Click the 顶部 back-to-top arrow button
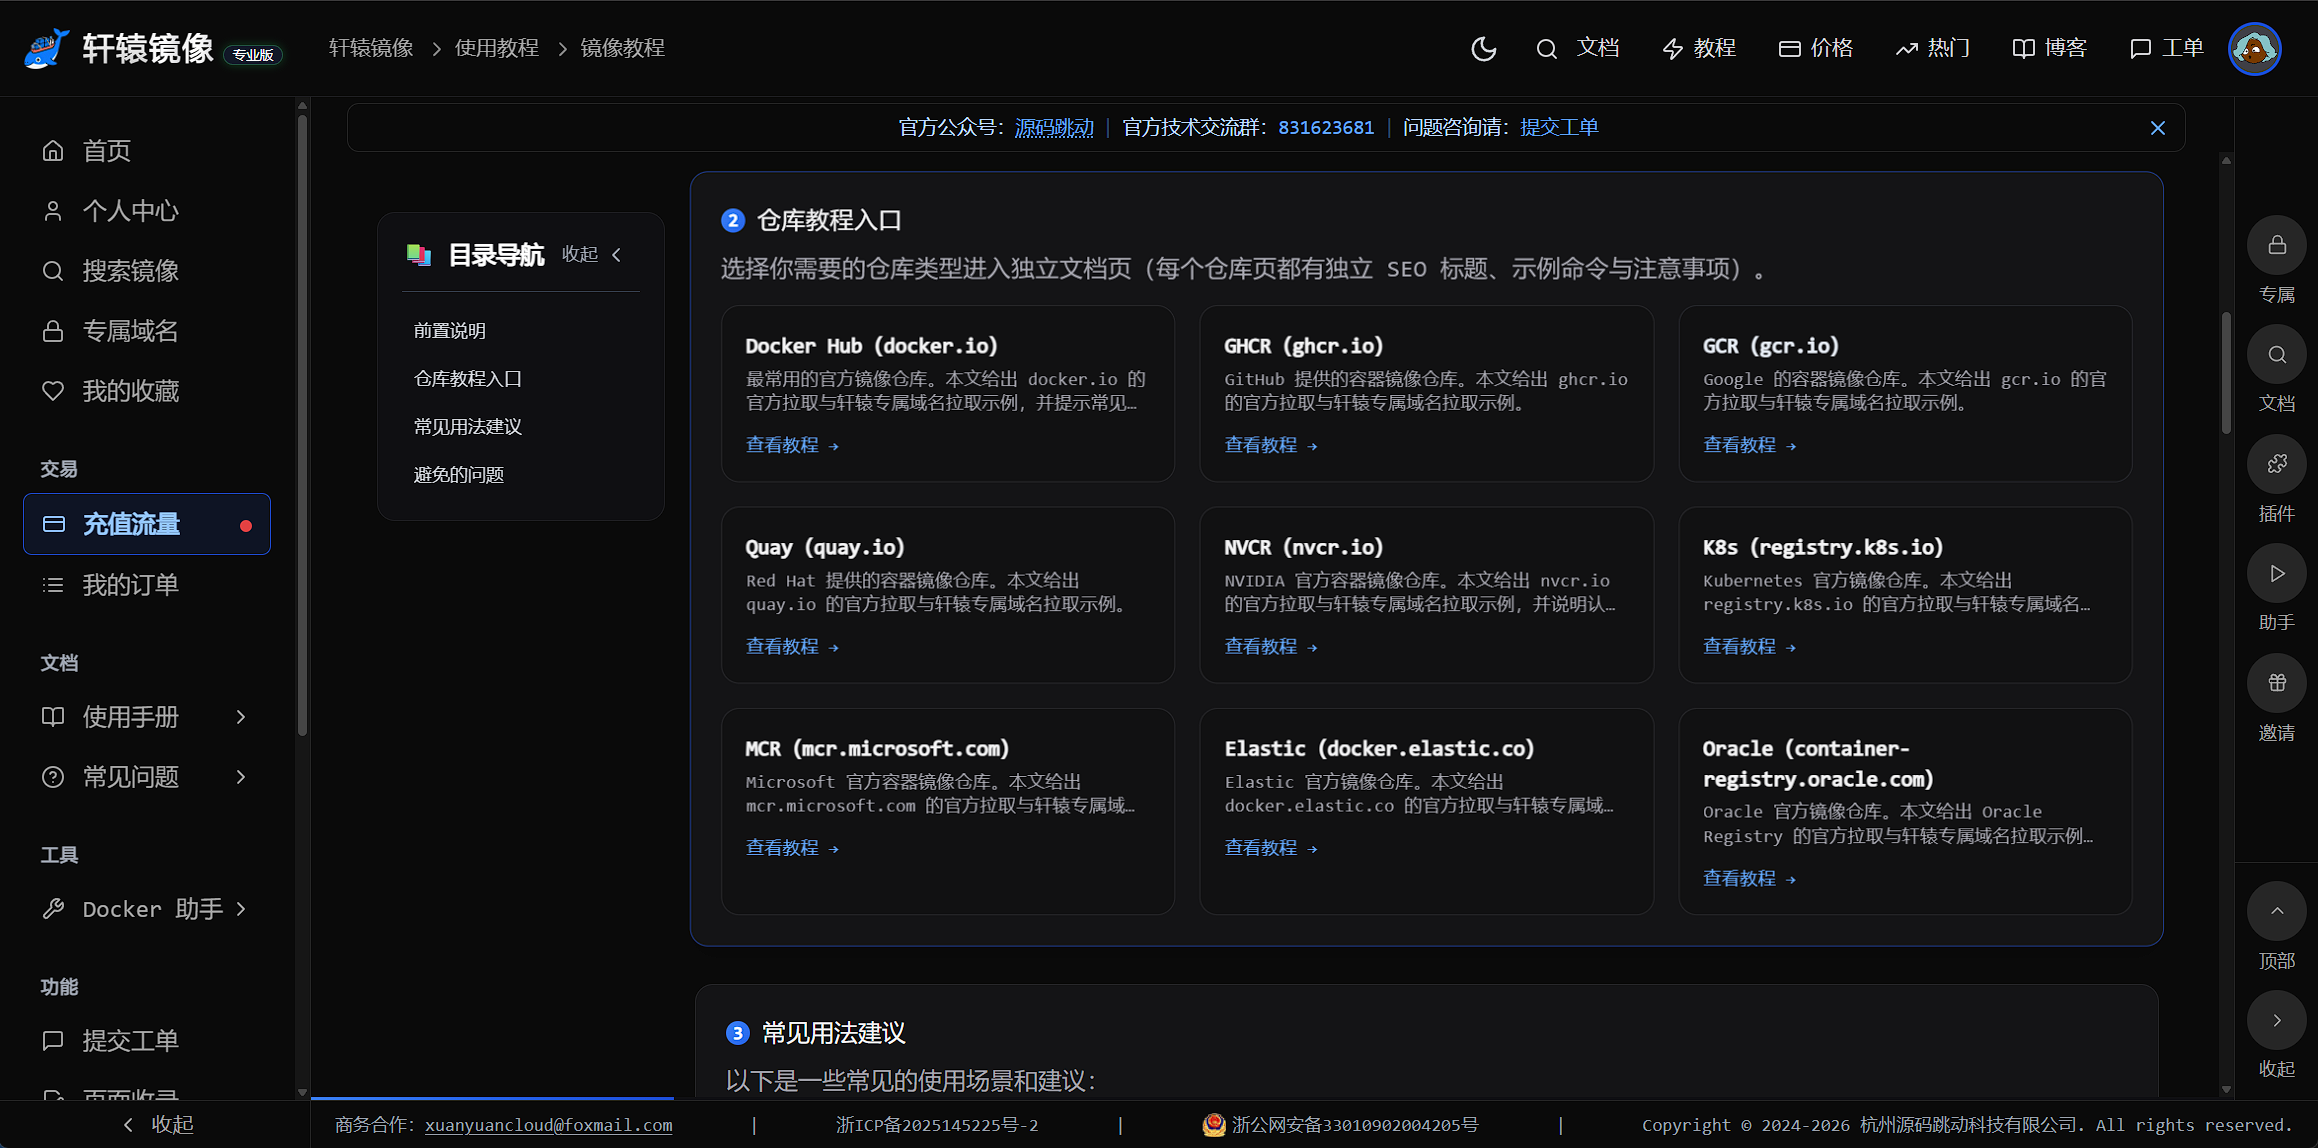2318x1148 pixels. click(2277, 911)
